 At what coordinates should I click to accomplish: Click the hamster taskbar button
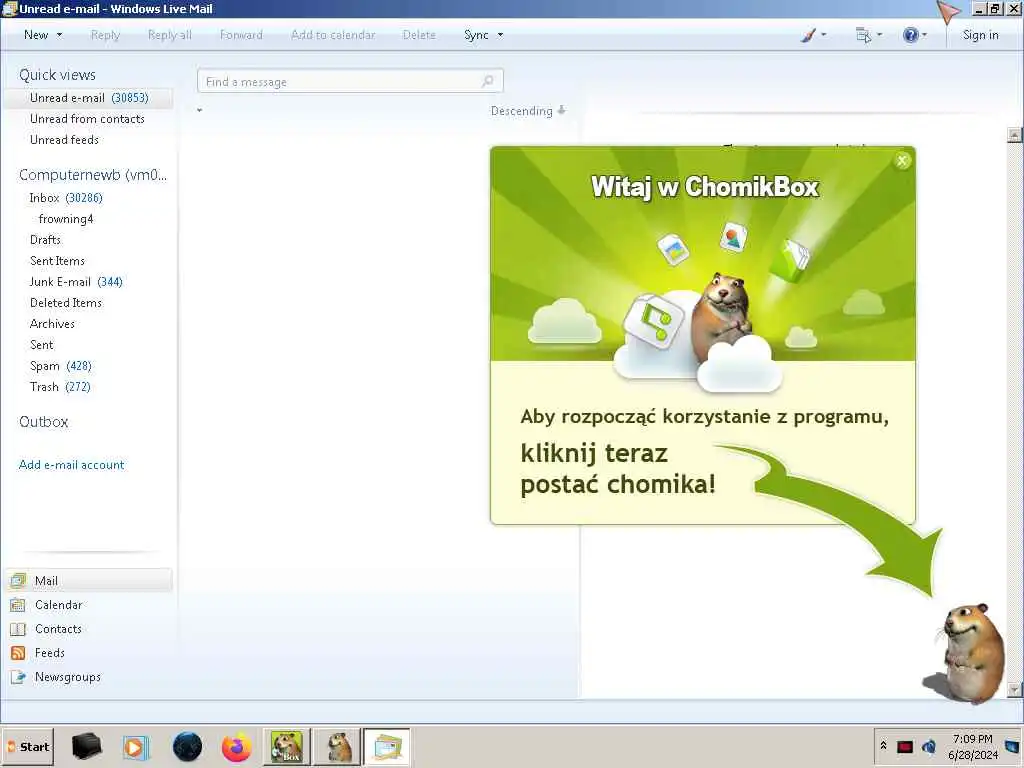(x=337, y=747)
